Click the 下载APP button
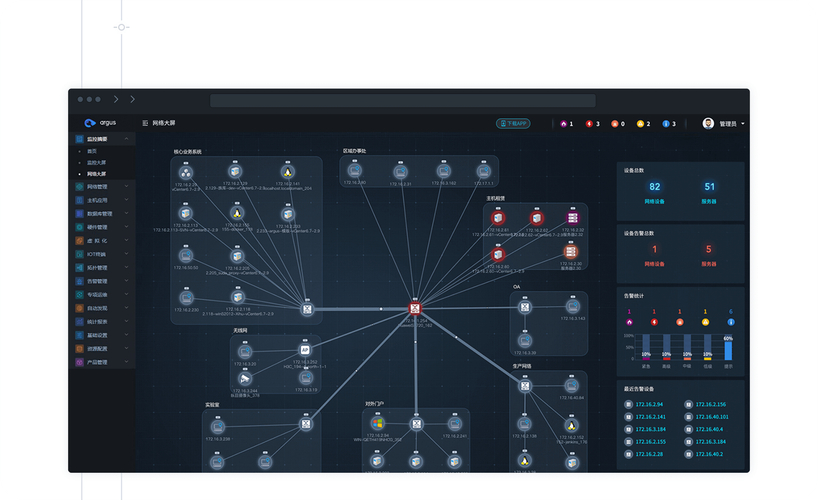818x500 pixels. [x=513, y=124]
